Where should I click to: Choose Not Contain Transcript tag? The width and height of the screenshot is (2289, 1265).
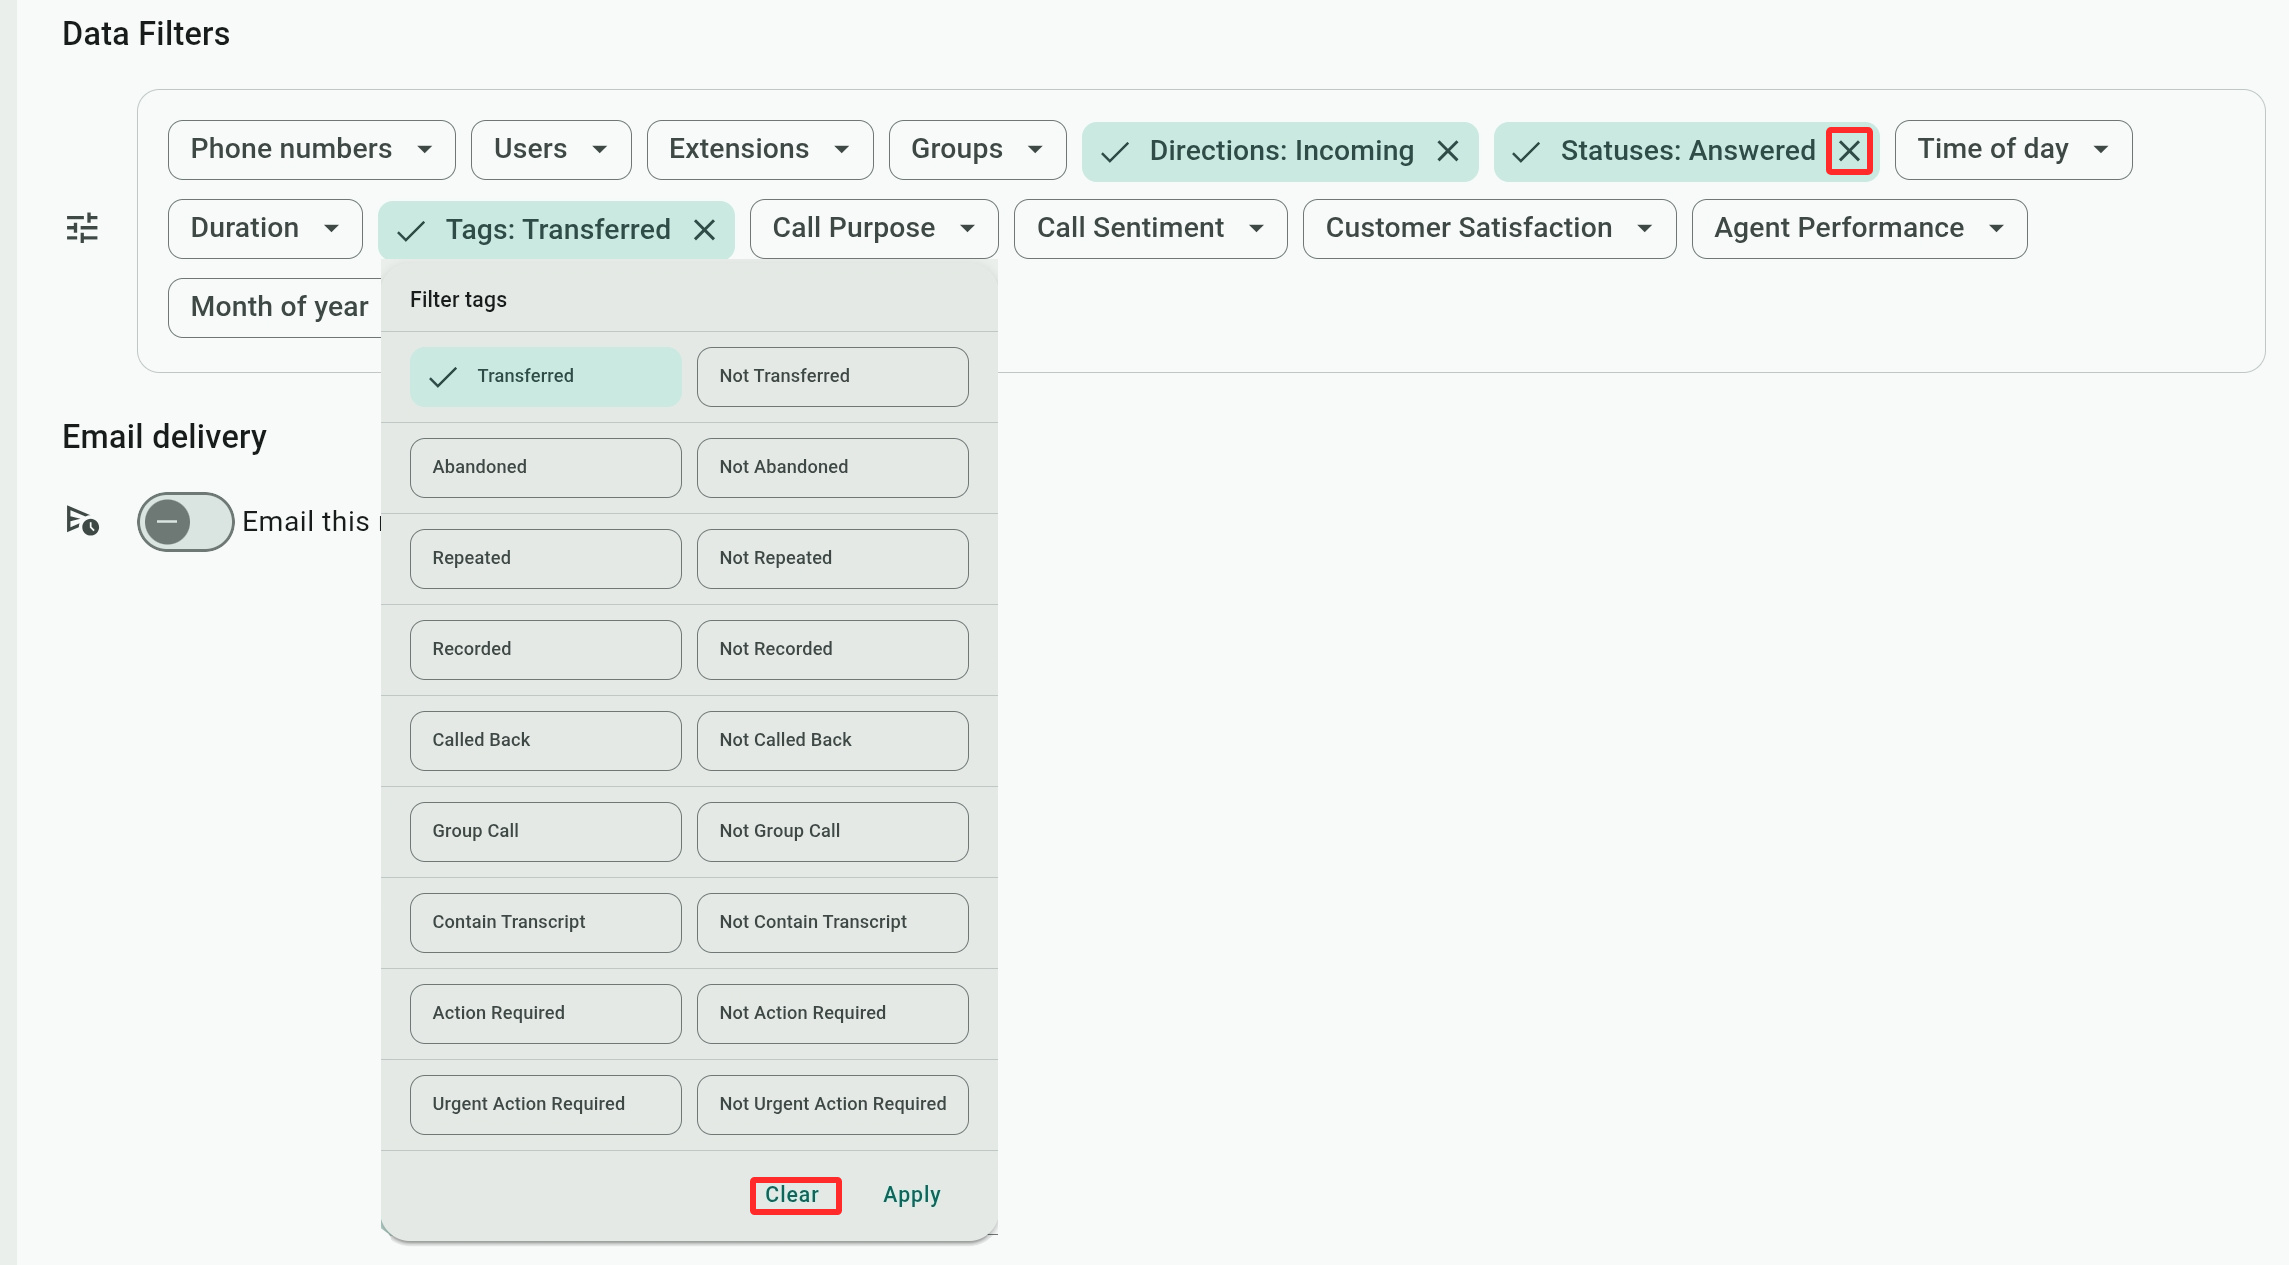tap(832, 922)
